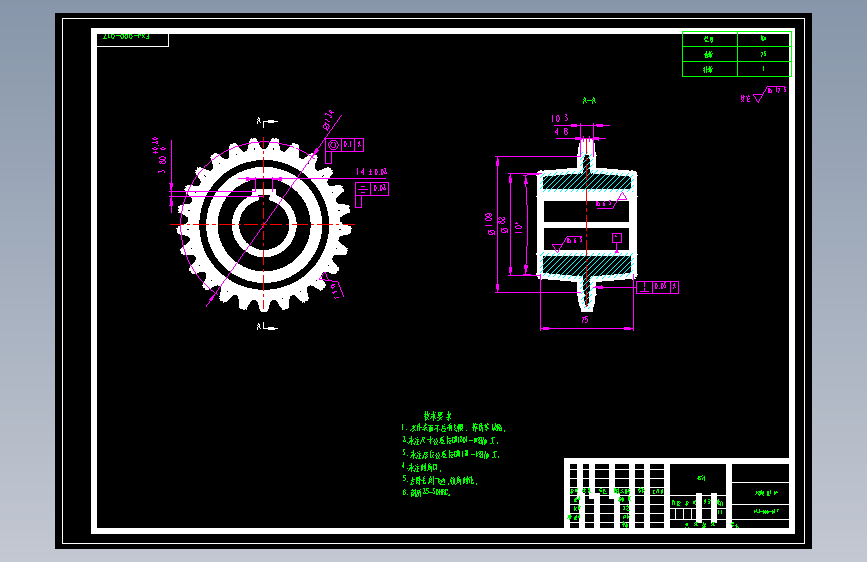Select technical requirement line 1
Viewport: 867px width, 562px height.
(x=453, y=428)
